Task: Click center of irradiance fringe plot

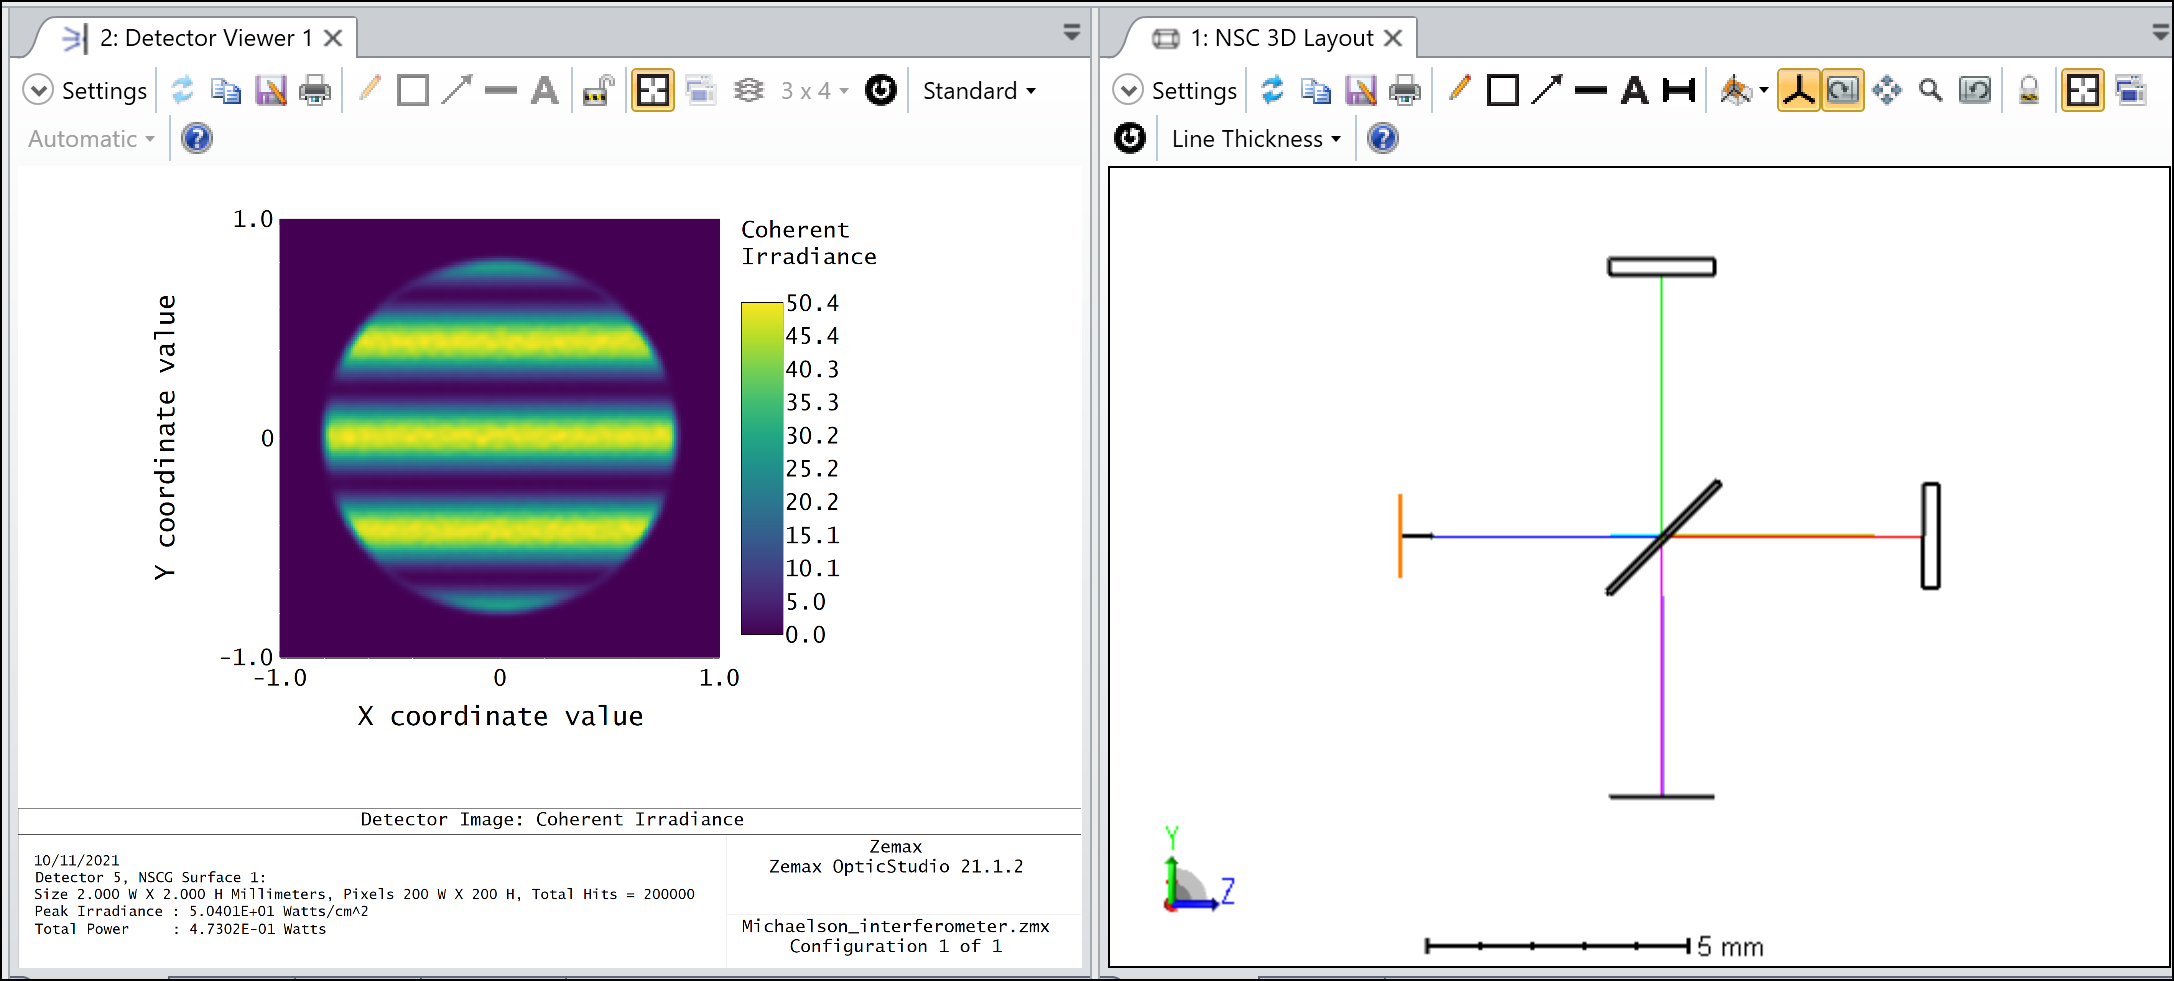Action: pyautogui.click(x=500, y=438)
